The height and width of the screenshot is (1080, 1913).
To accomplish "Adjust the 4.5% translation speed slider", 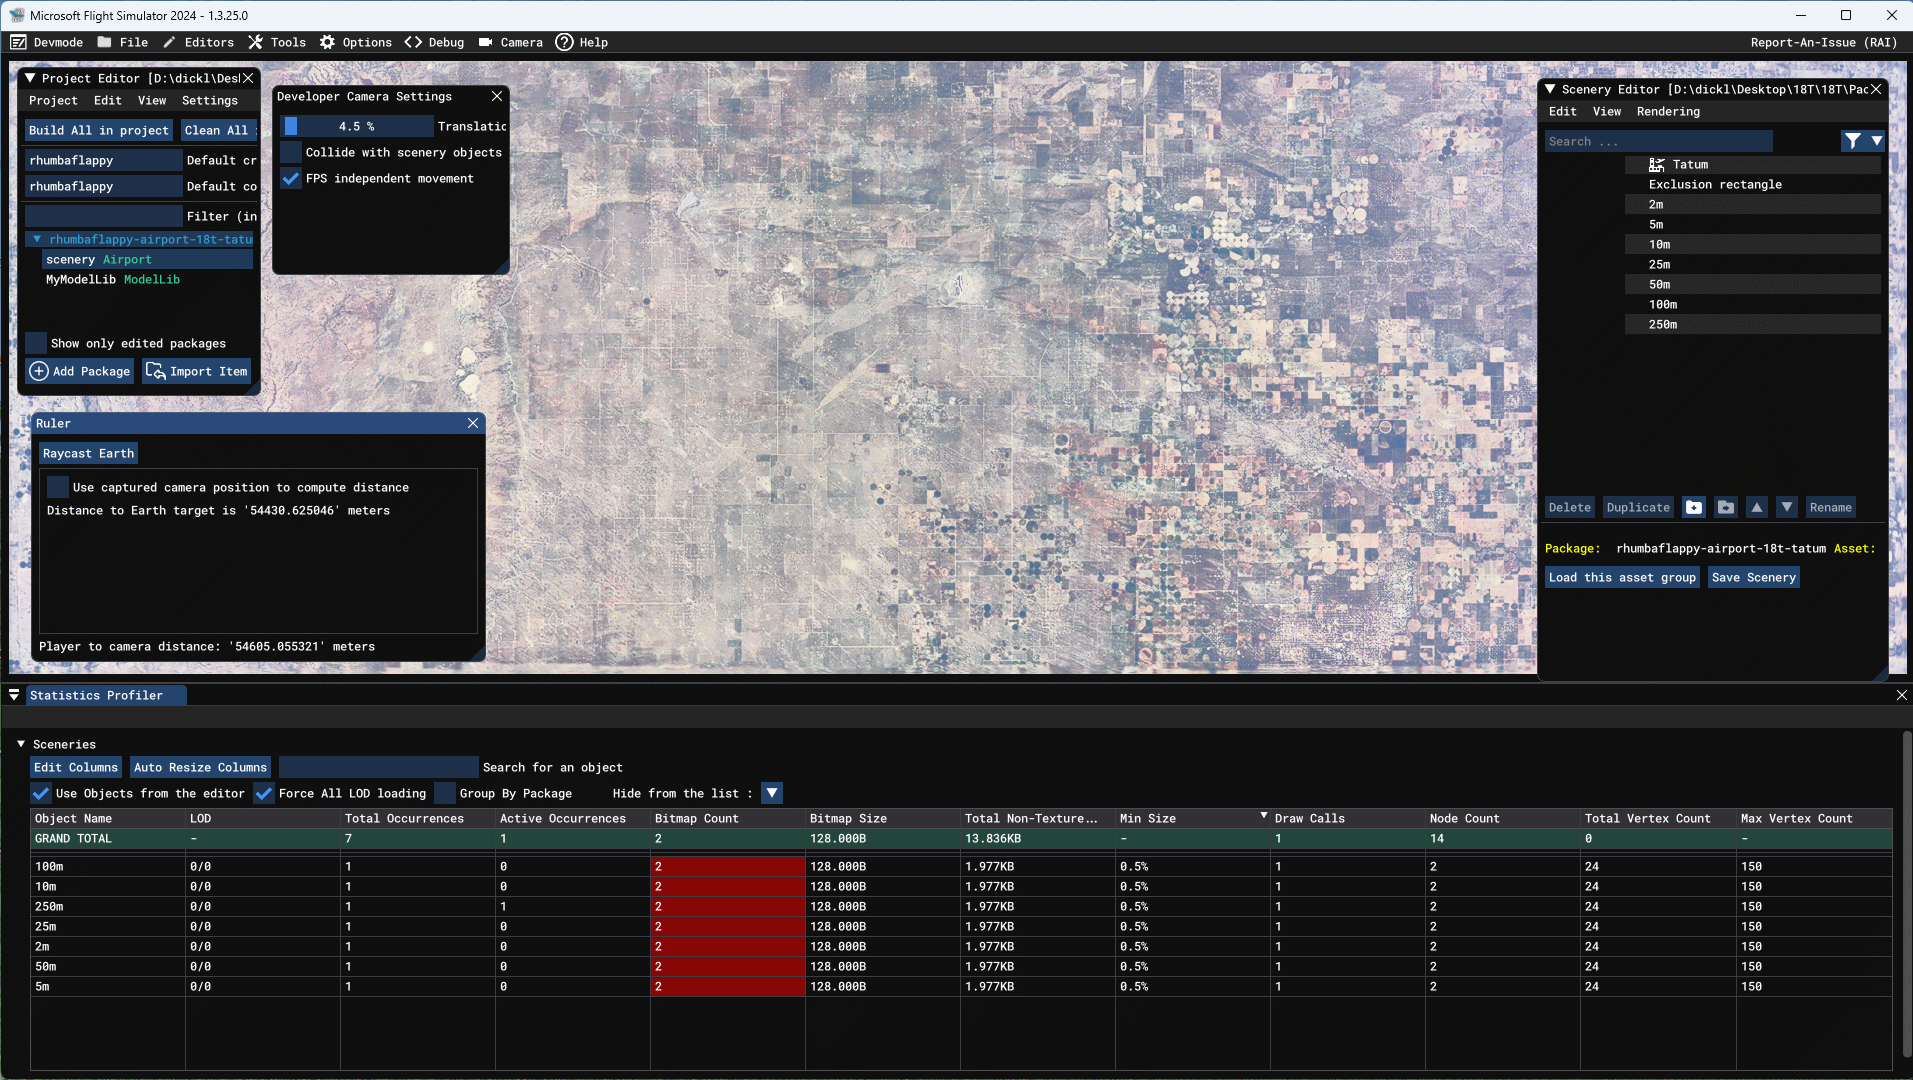I will (x=357, y=127).
